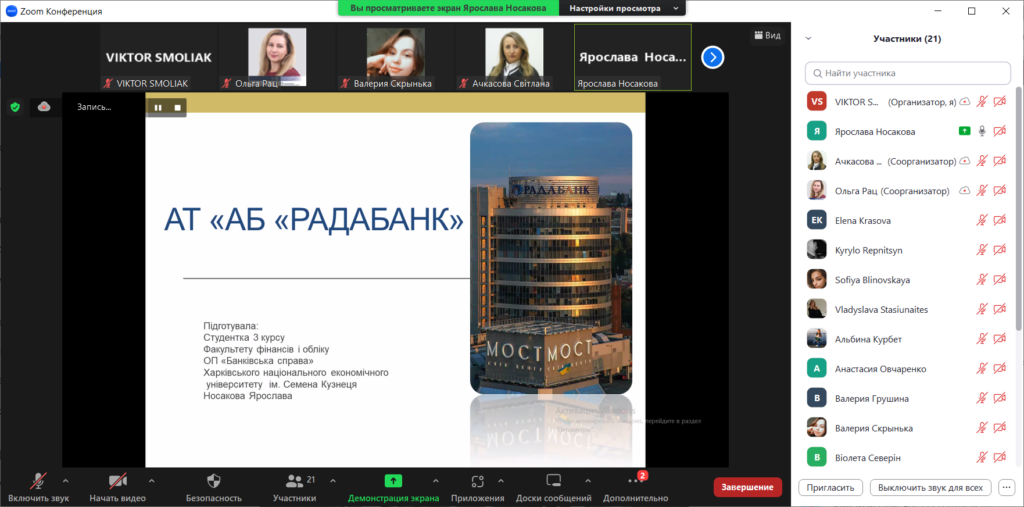Focus the Найти участника search field
This screenshot has width=1024, height=507.
point(908,73)
